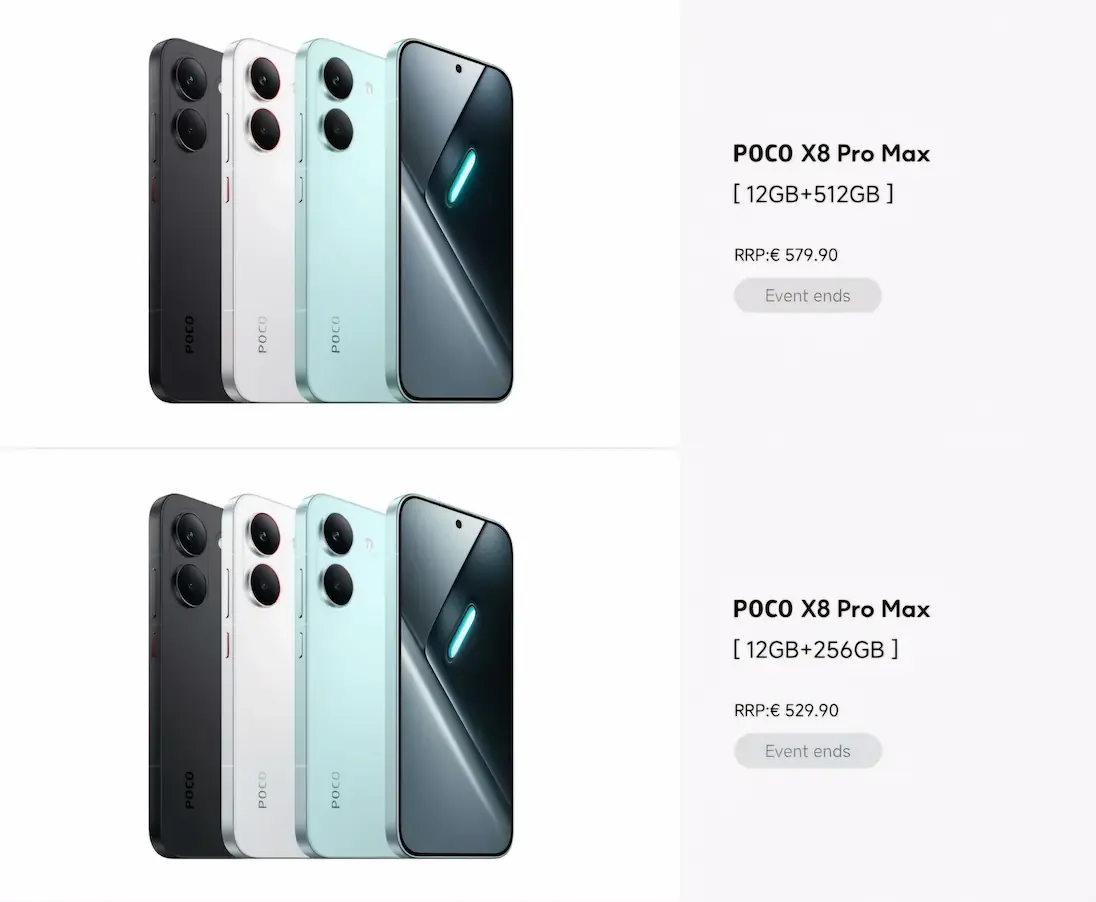Click the RRP € 579.90 price
Screen dimensions: 1096x902
coord(786,255)
